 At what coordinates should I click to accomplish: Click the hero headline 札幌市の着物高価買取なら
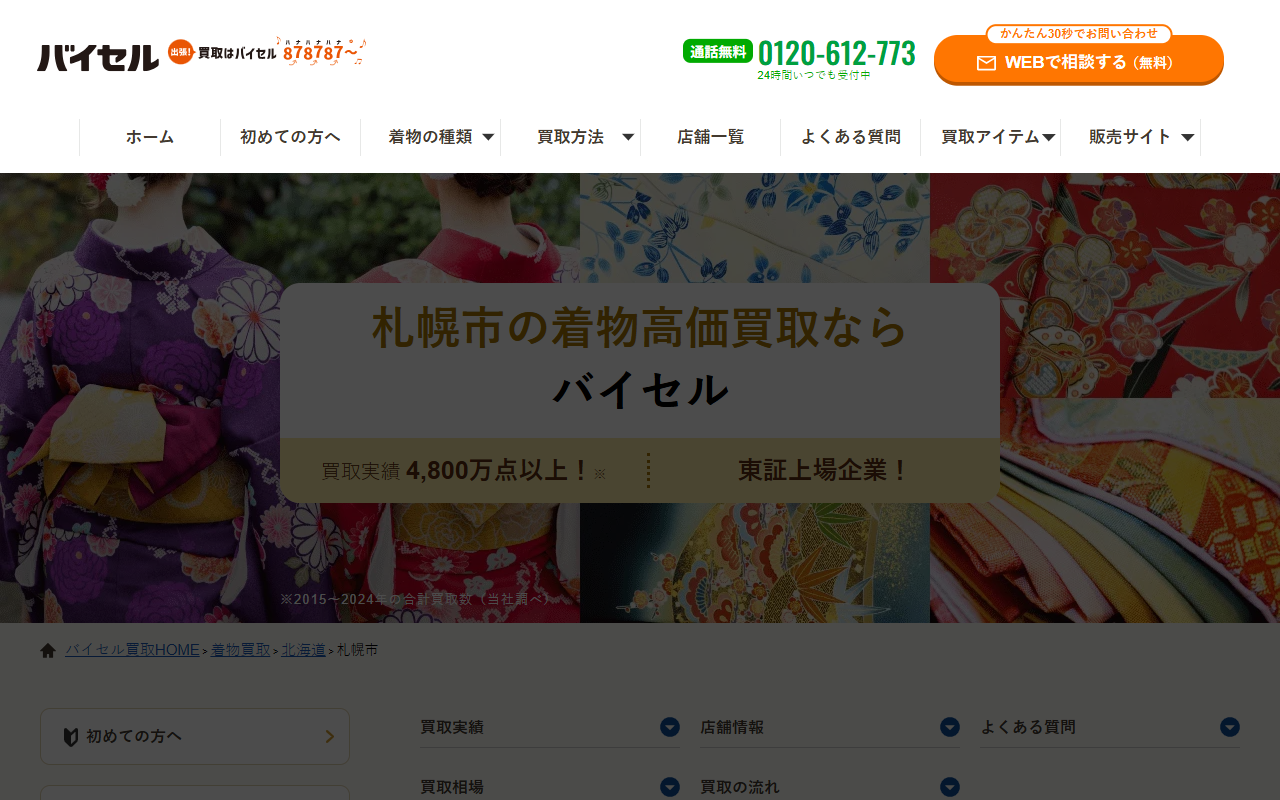coord(640,327)
